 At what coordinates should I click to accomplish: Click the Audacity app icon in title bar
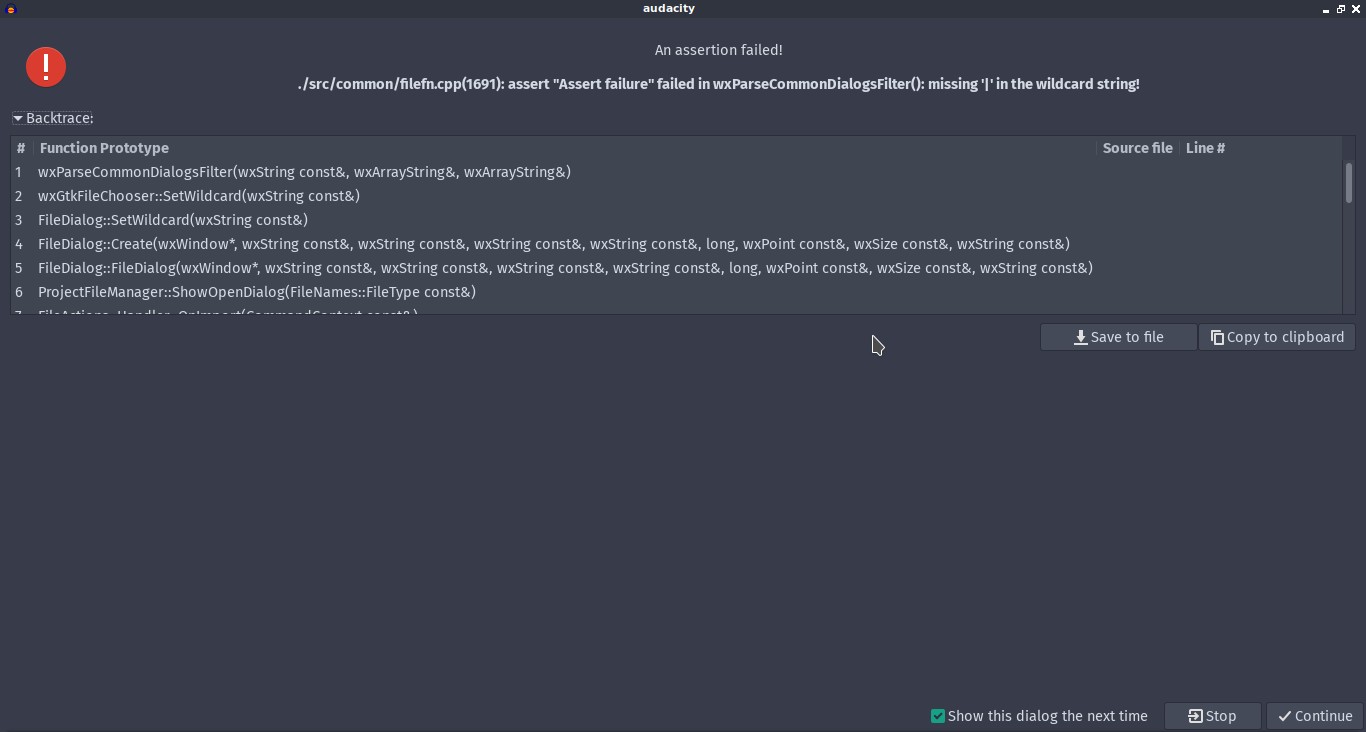(10, 9)
